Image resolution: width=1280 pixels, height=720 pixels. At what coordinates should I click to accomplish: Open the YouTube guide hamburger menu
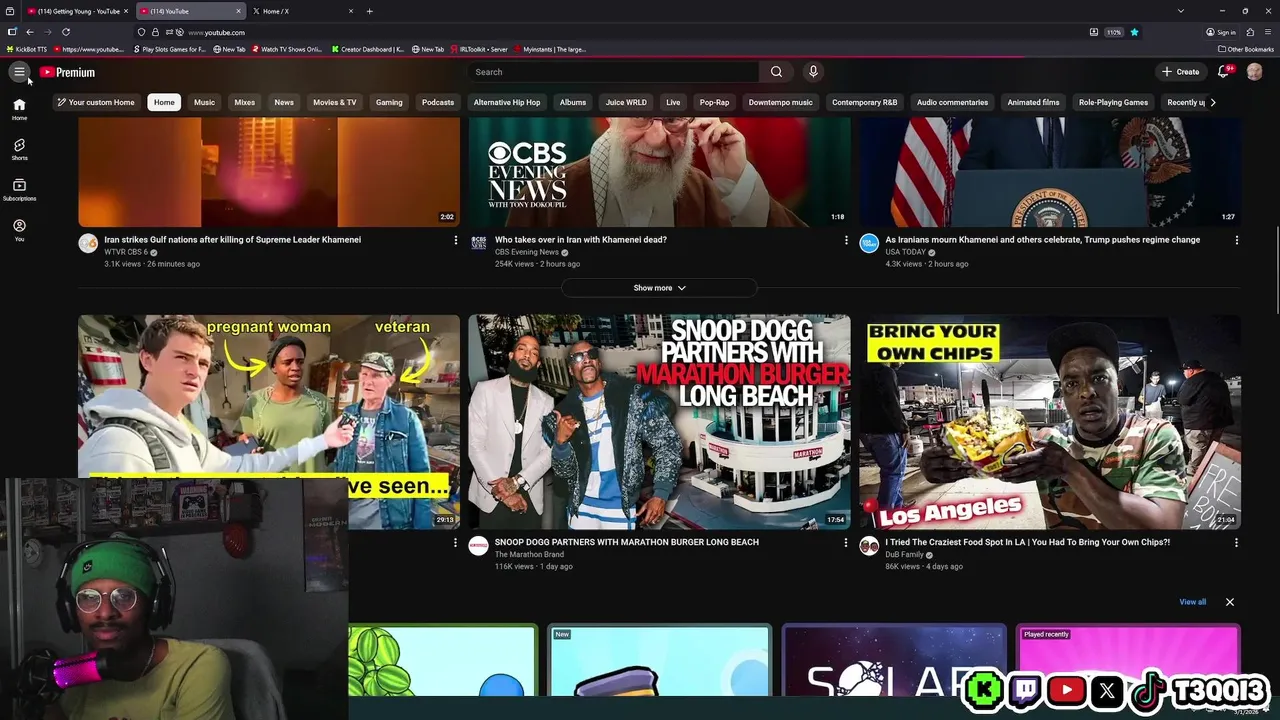19,72
